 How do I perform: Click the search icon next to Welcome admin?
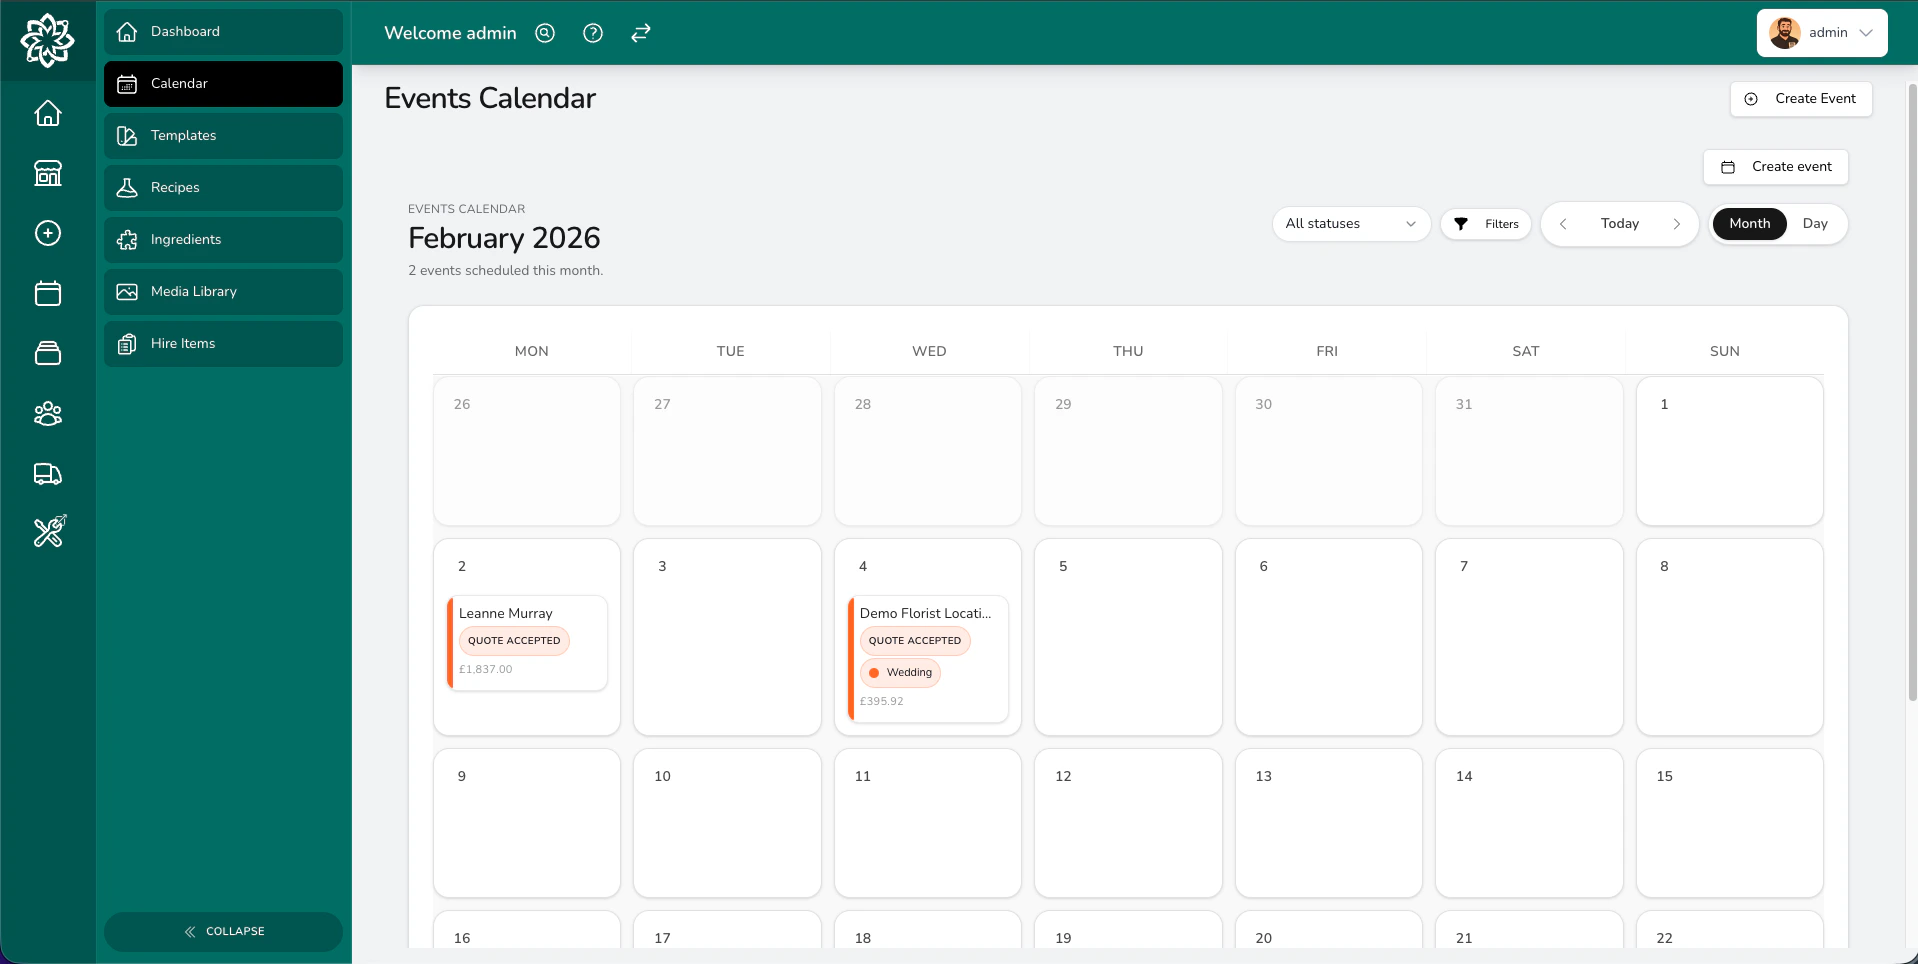pyautogui.click(x=544, y=33)
